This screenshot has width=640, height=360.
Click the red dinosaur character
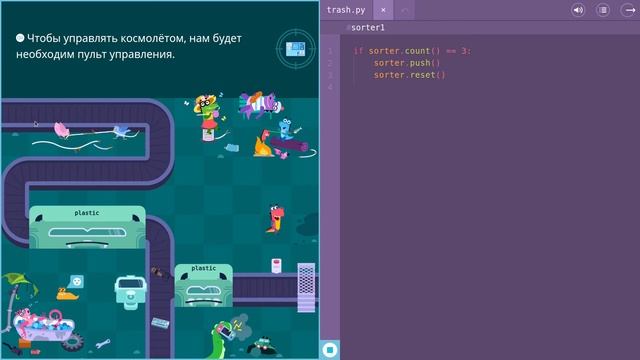(x=276, y=219)
